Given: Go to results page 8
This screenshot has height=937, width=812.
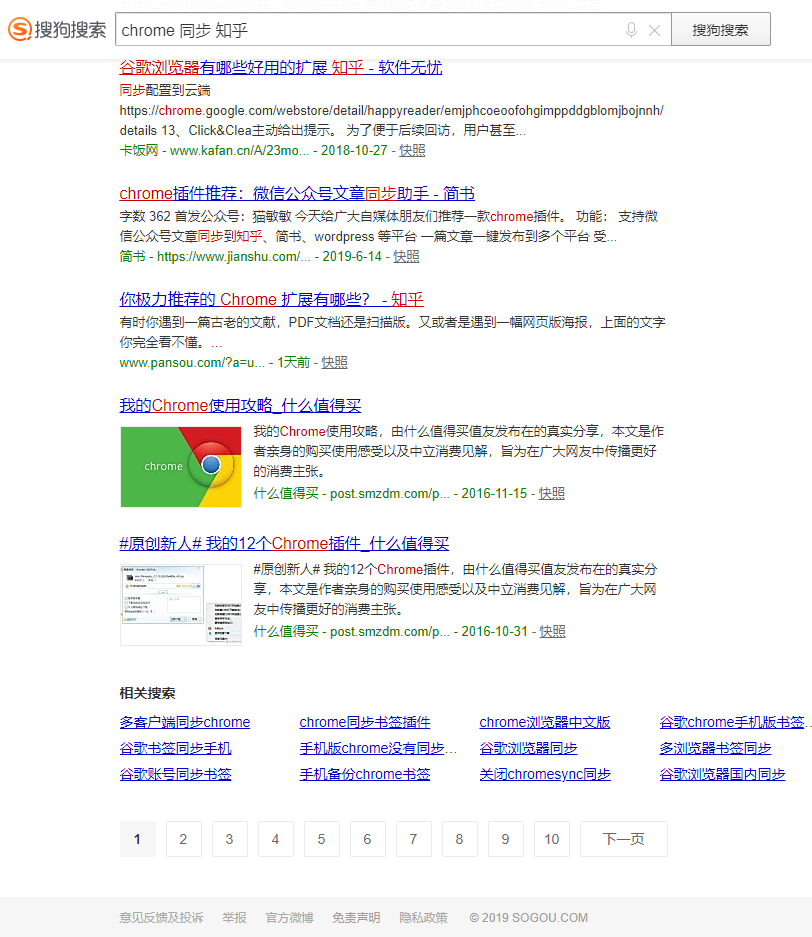Looking at the screenshot, I should point(459,839).
